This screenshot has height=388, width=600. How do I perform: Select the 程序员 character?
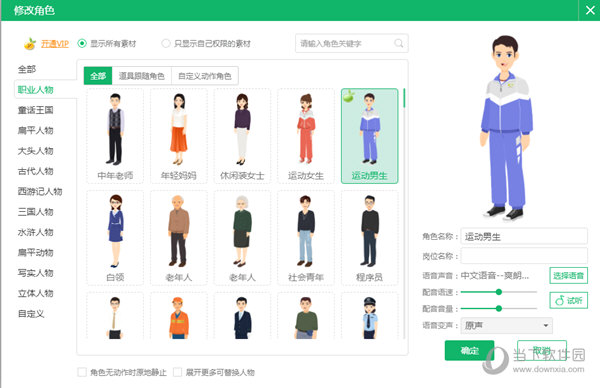[x=369, y=238]
